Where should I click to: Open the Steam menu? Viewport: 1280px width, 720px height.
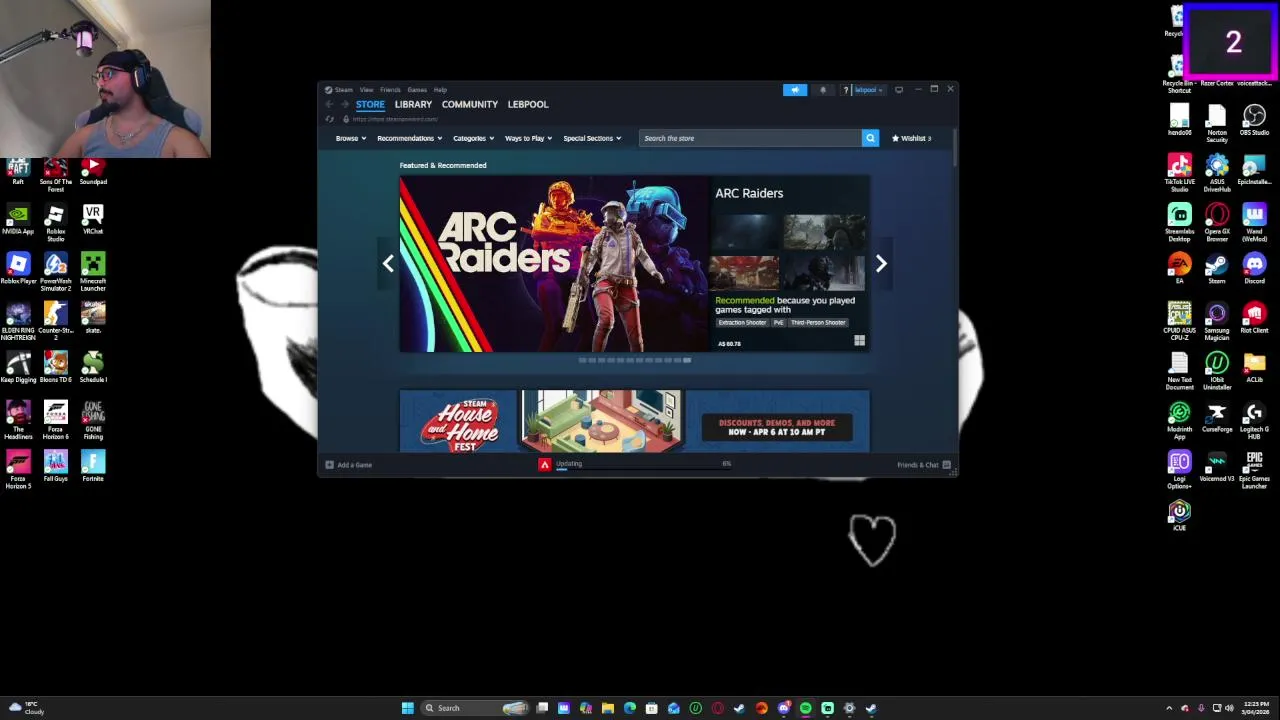[343, 90]
